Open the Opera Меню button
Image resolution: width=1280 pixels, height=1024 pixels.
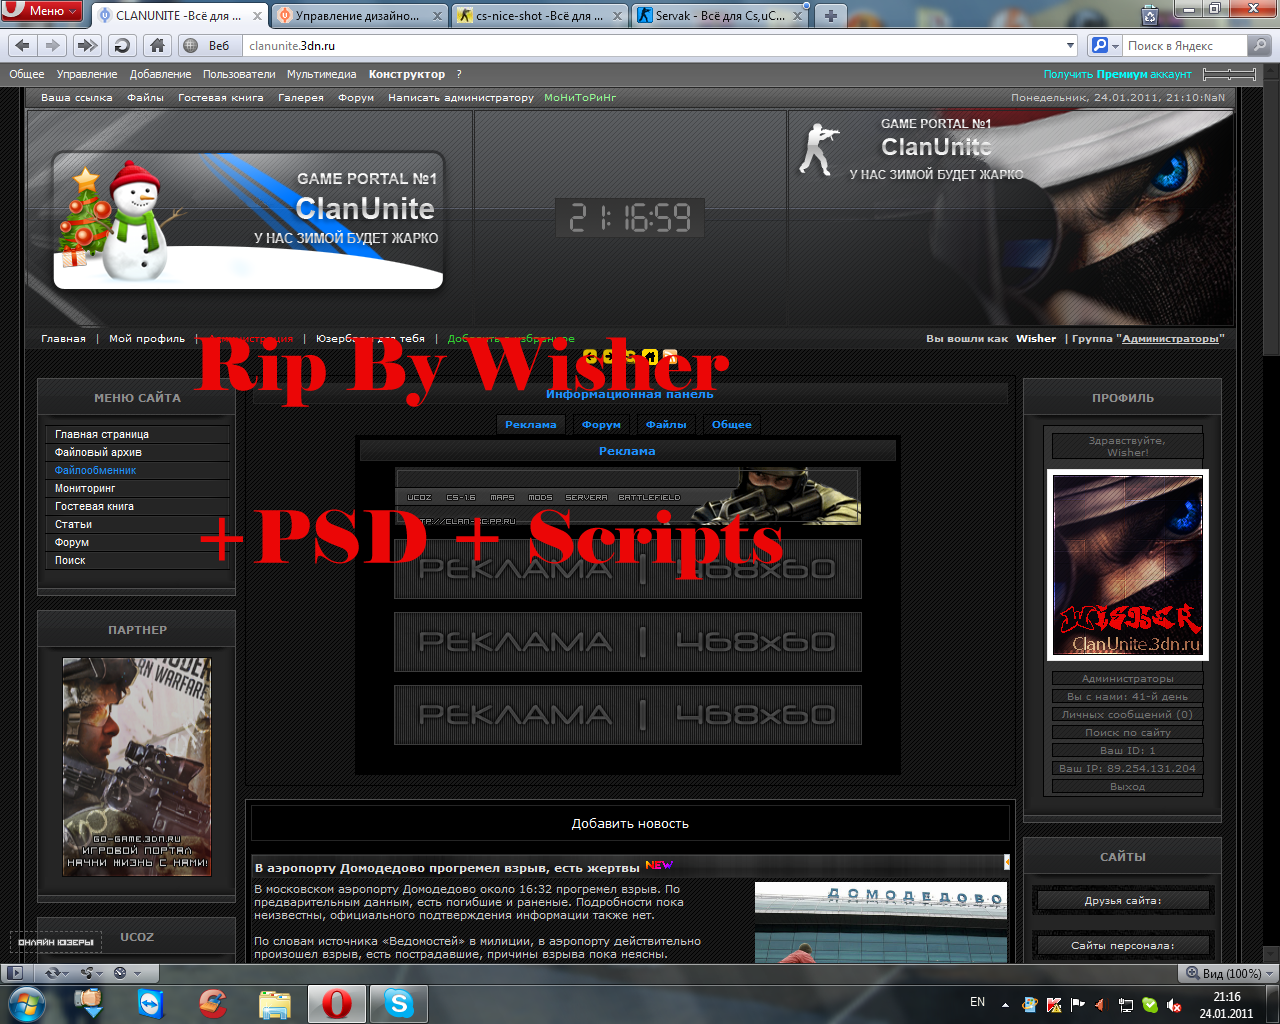(x=41, y=11)
